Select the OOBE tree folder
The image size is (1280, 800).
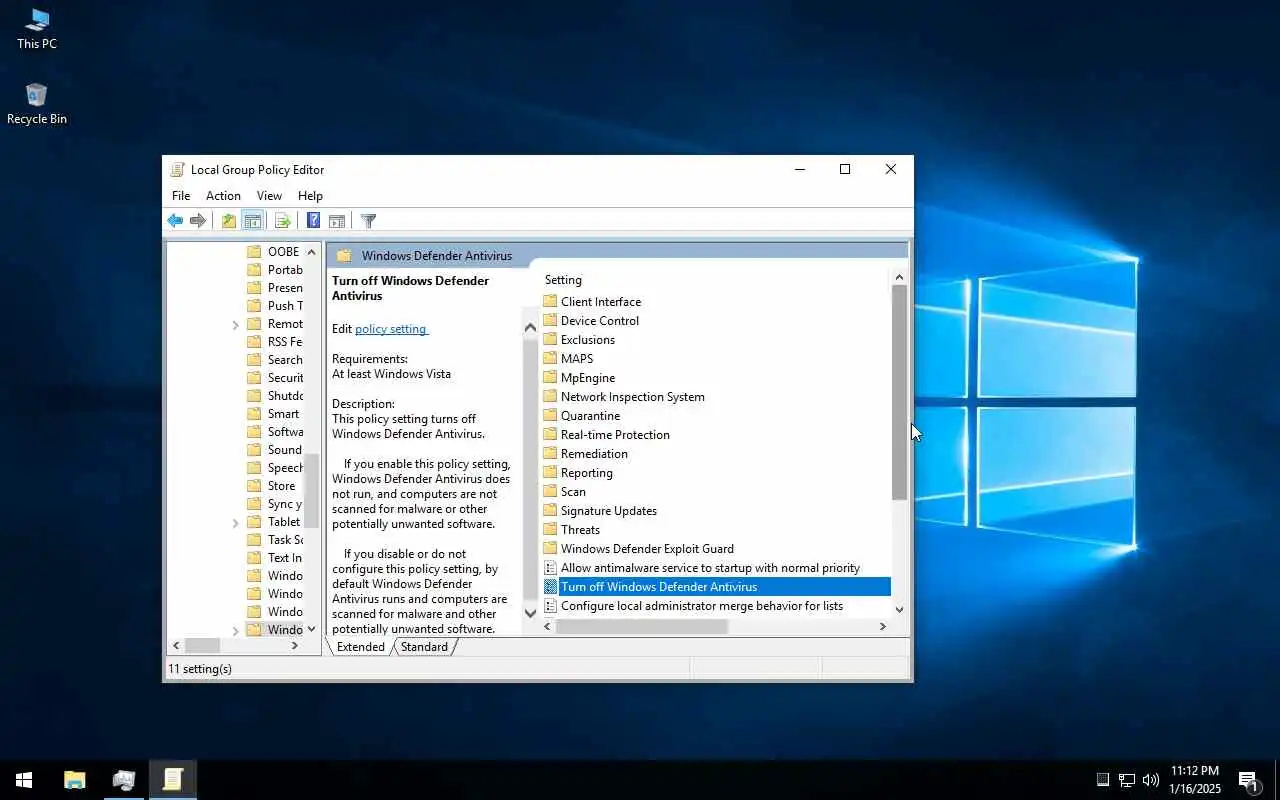[273, 252]
